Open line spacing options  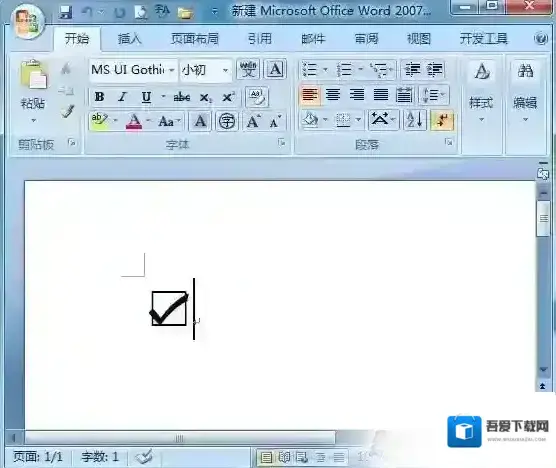pyautogui.click(x=434, y=95)
